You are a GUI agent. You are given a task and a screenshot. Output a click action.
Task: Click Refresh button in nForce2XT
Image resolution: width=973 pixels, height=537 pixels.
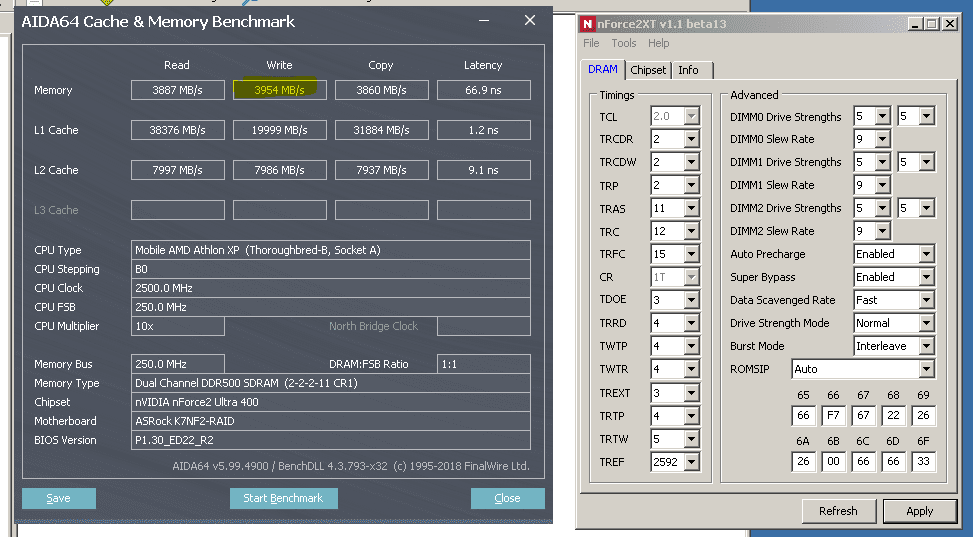tap(838, 511)
